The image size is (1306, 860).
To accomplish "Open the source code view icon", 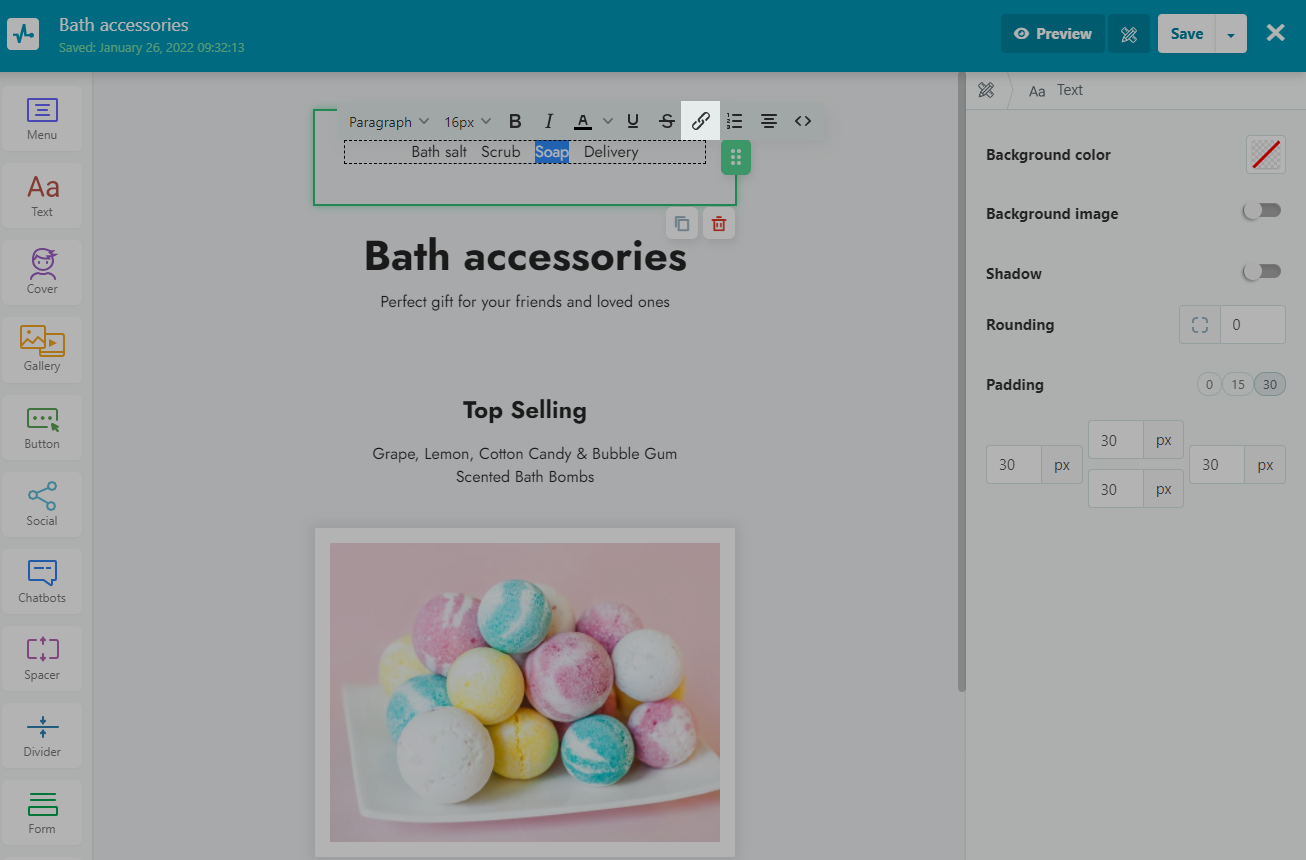I will pyautogui.click(x=803, y=121).
